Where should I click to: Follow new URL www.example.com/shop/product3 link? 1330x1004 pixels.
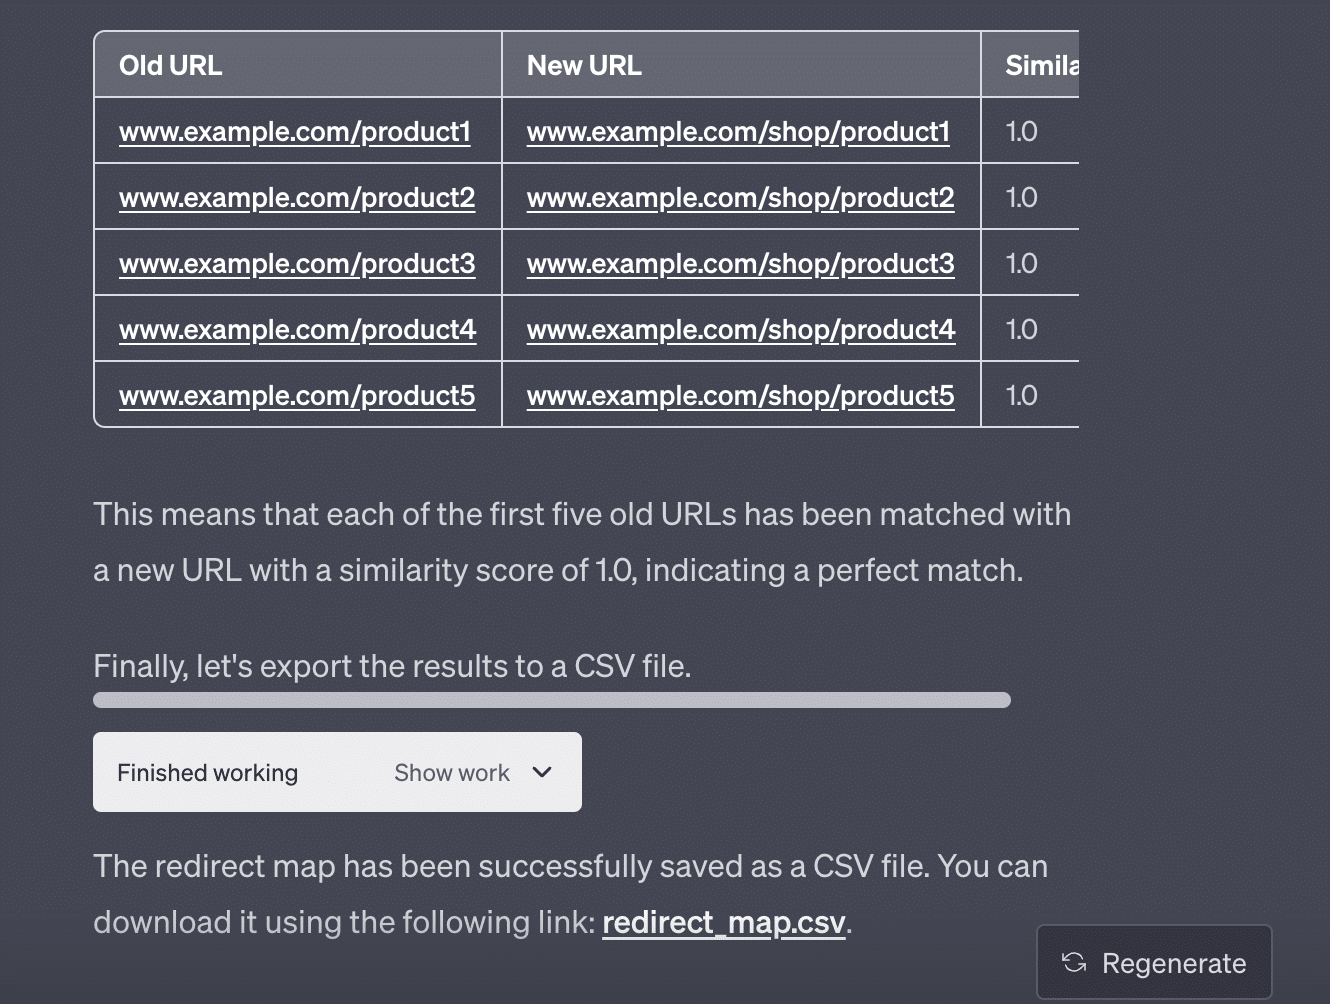(740, 264)
